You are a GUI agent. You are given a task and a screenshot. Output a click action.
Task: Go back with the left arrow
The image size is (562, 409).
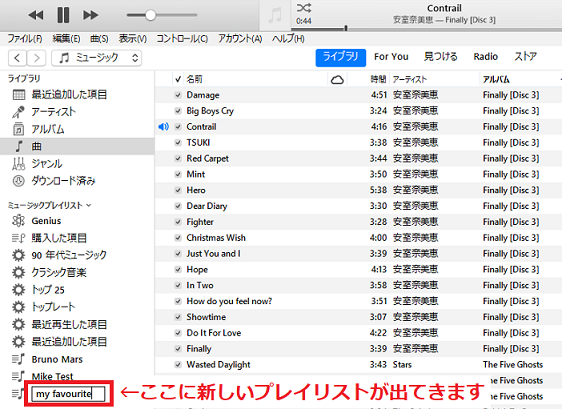17,58
